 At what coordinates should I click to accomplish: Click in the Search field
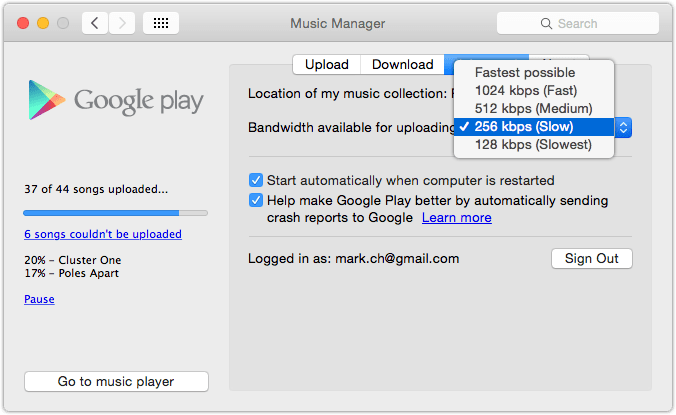click(x=578, y=23)
